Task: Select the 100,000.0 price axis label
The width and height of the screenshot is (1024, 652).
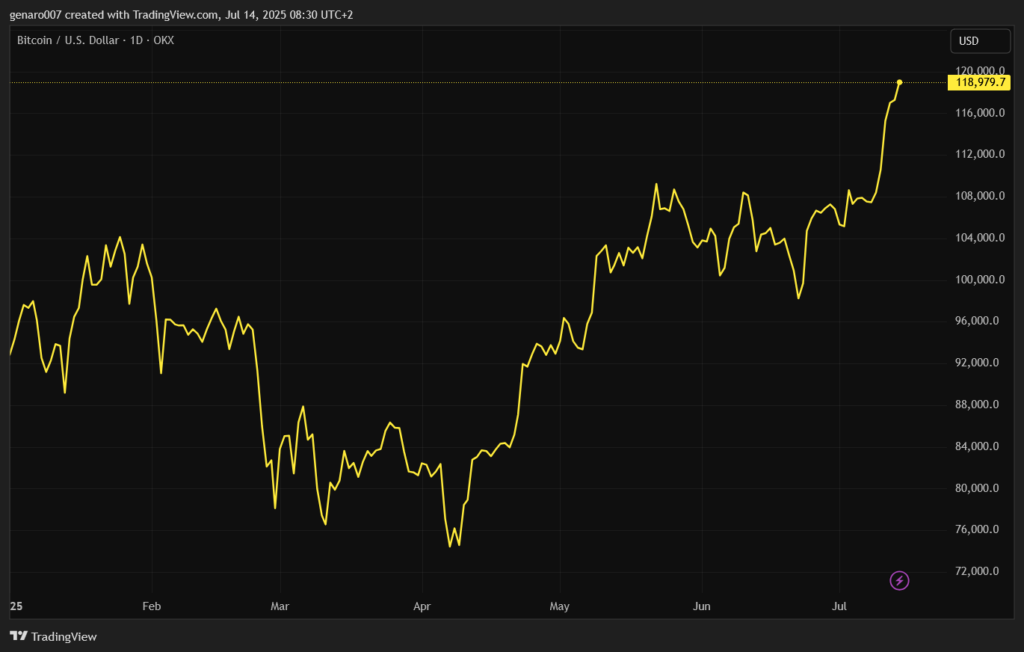Action: pos(980,279)
